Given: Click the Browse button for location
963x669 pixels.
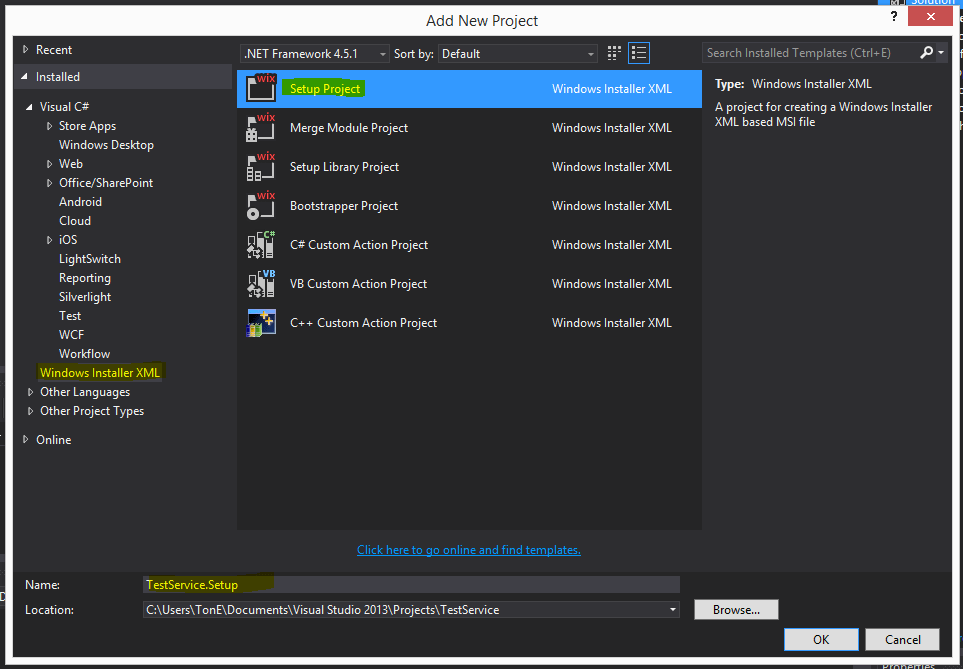Looking at the screenshot, I should [736, 609].
